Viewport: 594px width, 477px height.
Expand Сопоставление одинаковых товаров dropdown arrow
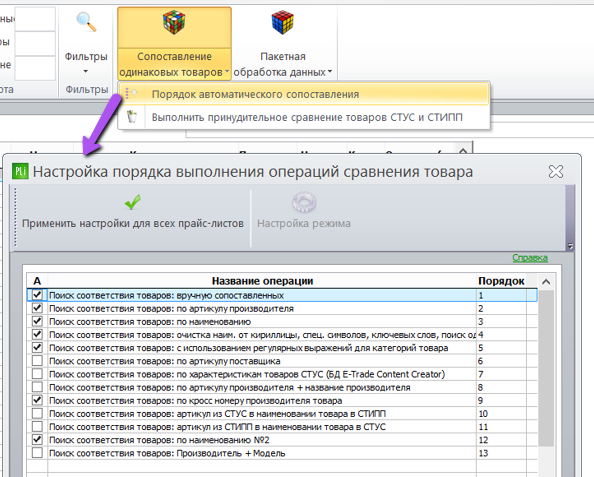[227, 71]
